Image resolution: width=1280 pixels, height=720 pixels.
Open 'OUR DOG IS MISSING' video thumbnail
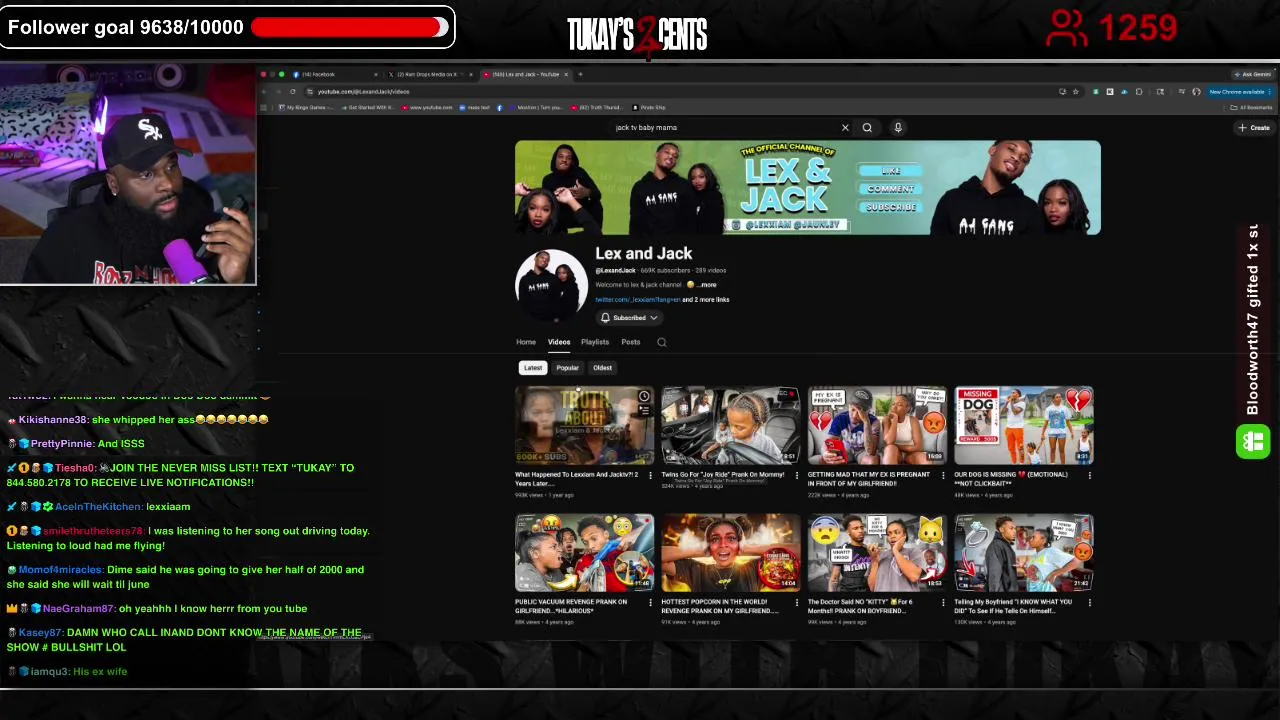(x=1024, y=426)
